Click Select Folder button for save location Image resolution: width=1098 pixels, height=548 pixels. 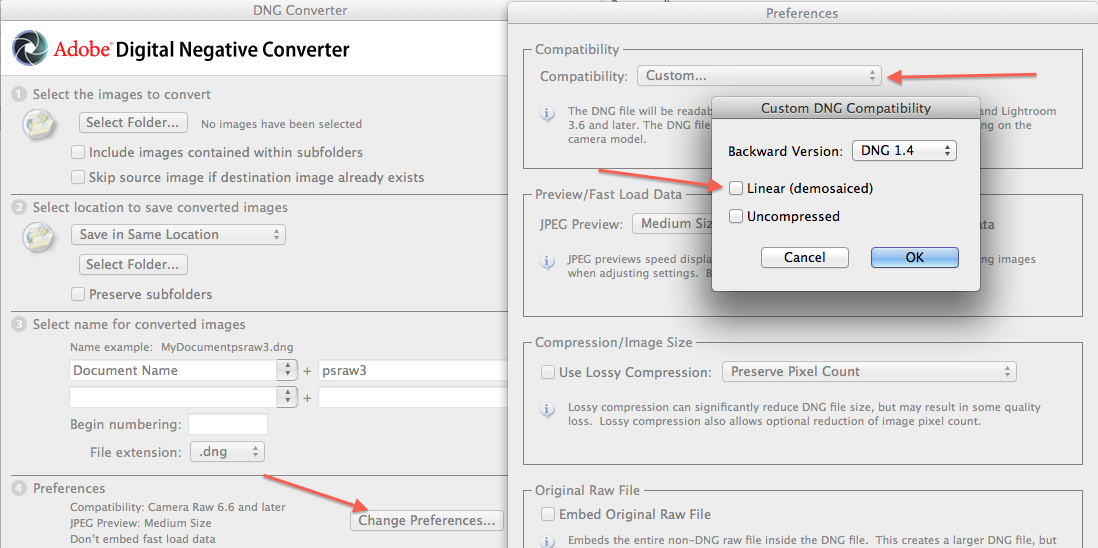click(x=133, y=265)
